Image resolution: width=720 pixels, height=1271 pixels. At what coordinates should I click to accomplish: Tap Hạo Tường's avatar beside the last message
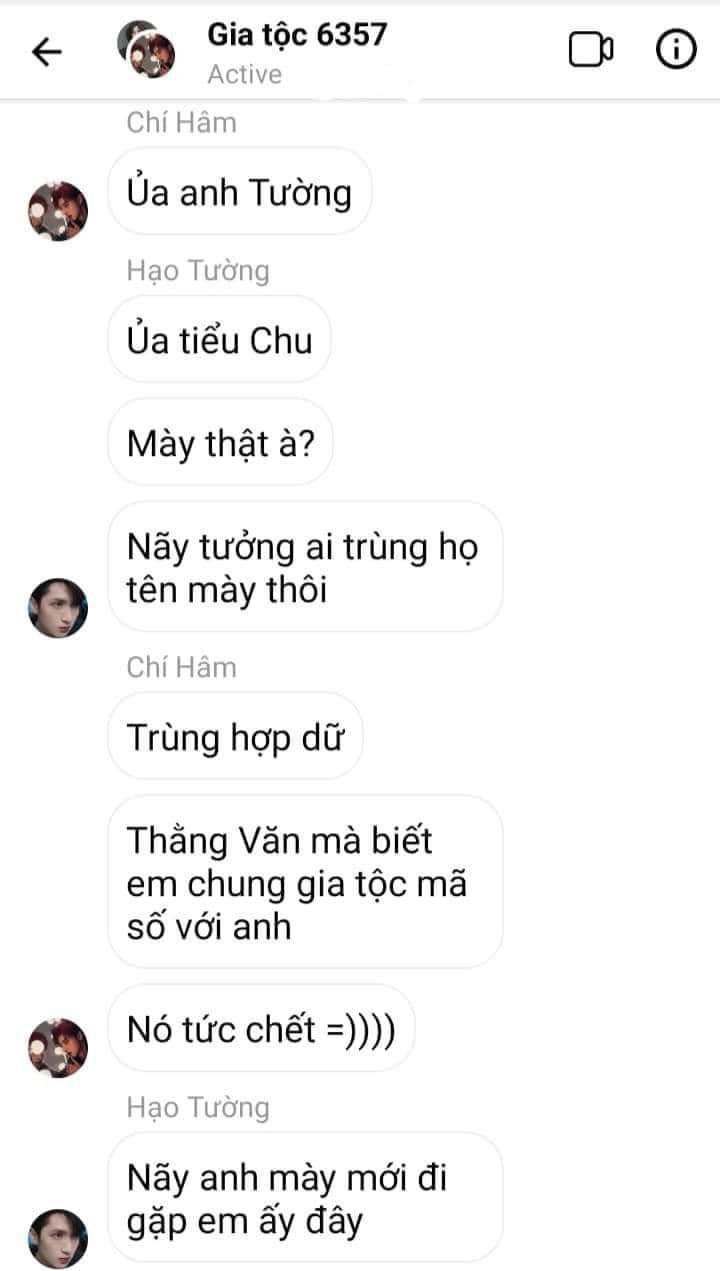[57, 1237]
